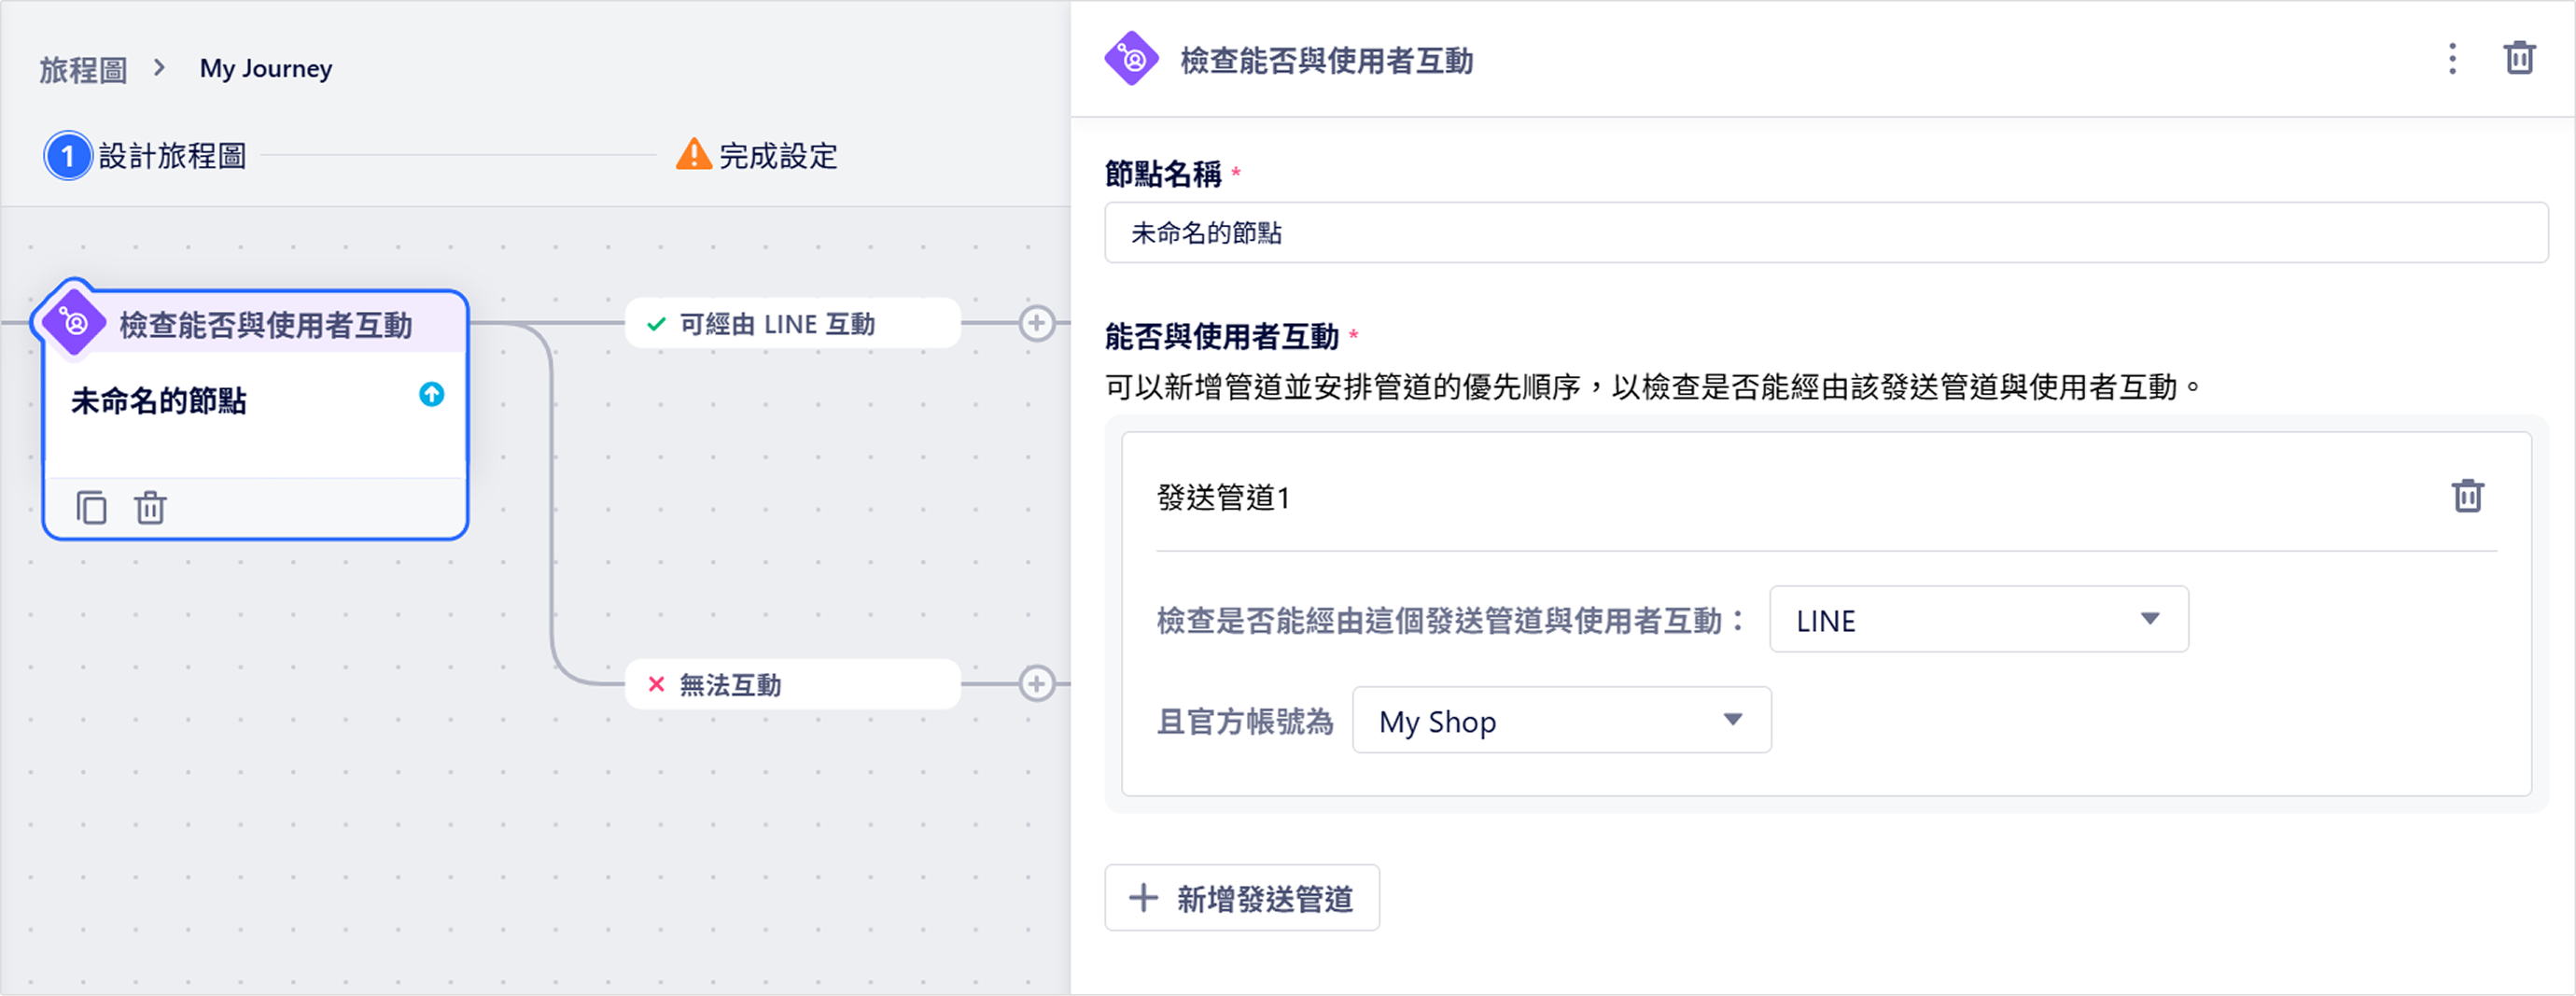
Task: Open the LINE channel dropdown
Action: 1978,620
